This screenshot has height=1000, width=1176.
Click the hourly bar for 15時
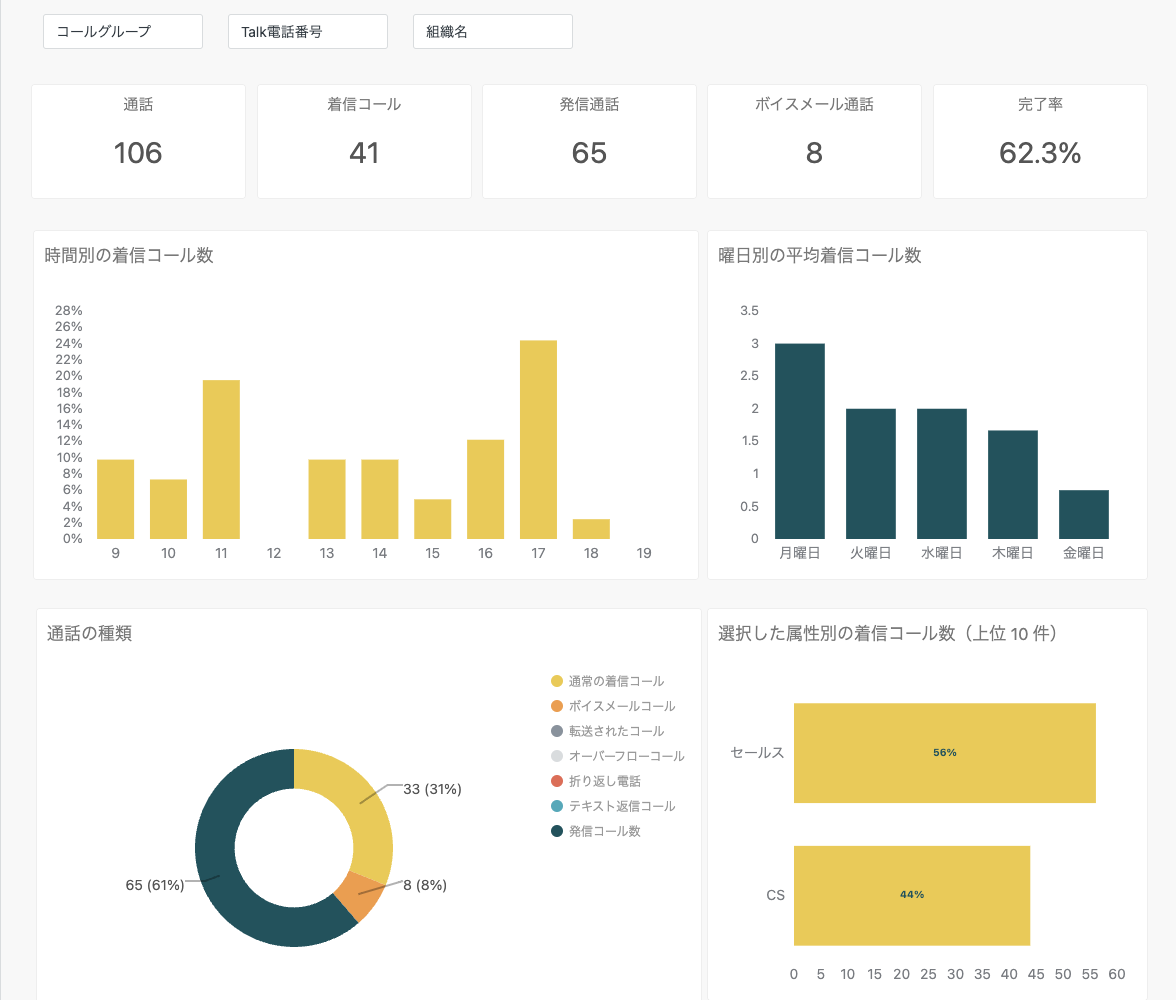[x=433, y=519]
